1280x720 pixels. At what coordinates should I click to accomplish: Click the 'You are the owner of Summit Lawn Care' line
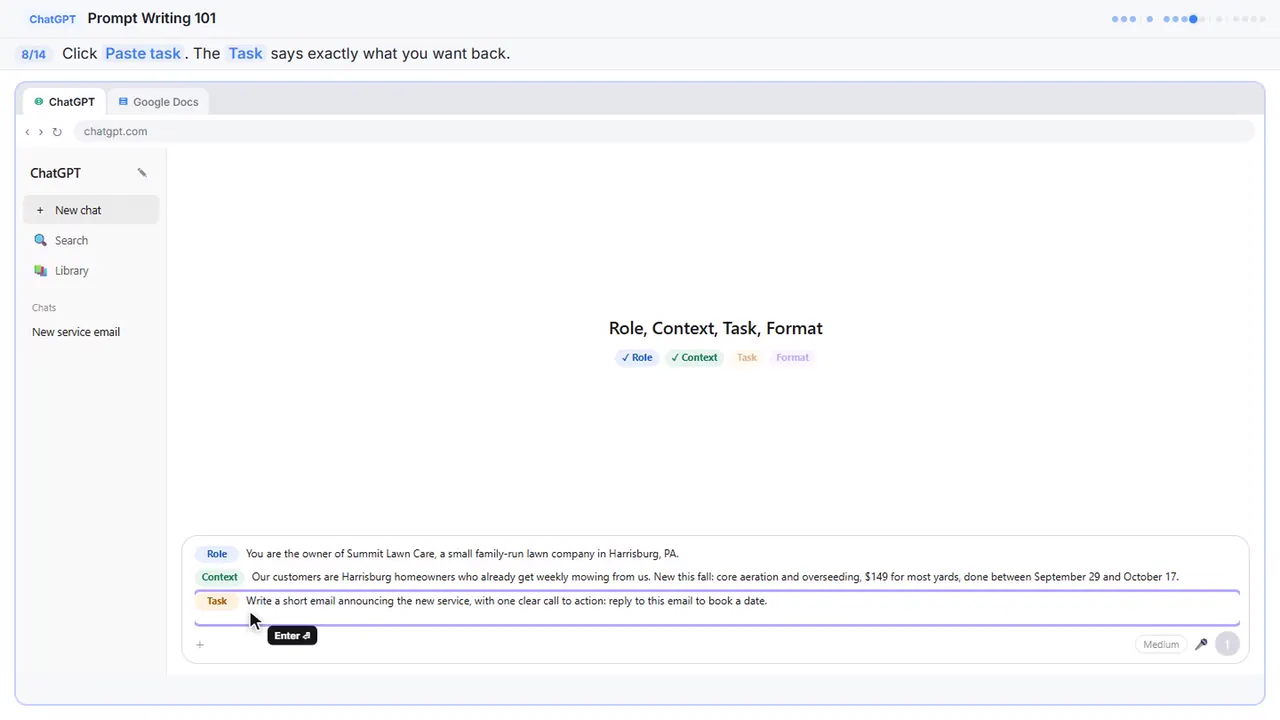click(462, 554)
